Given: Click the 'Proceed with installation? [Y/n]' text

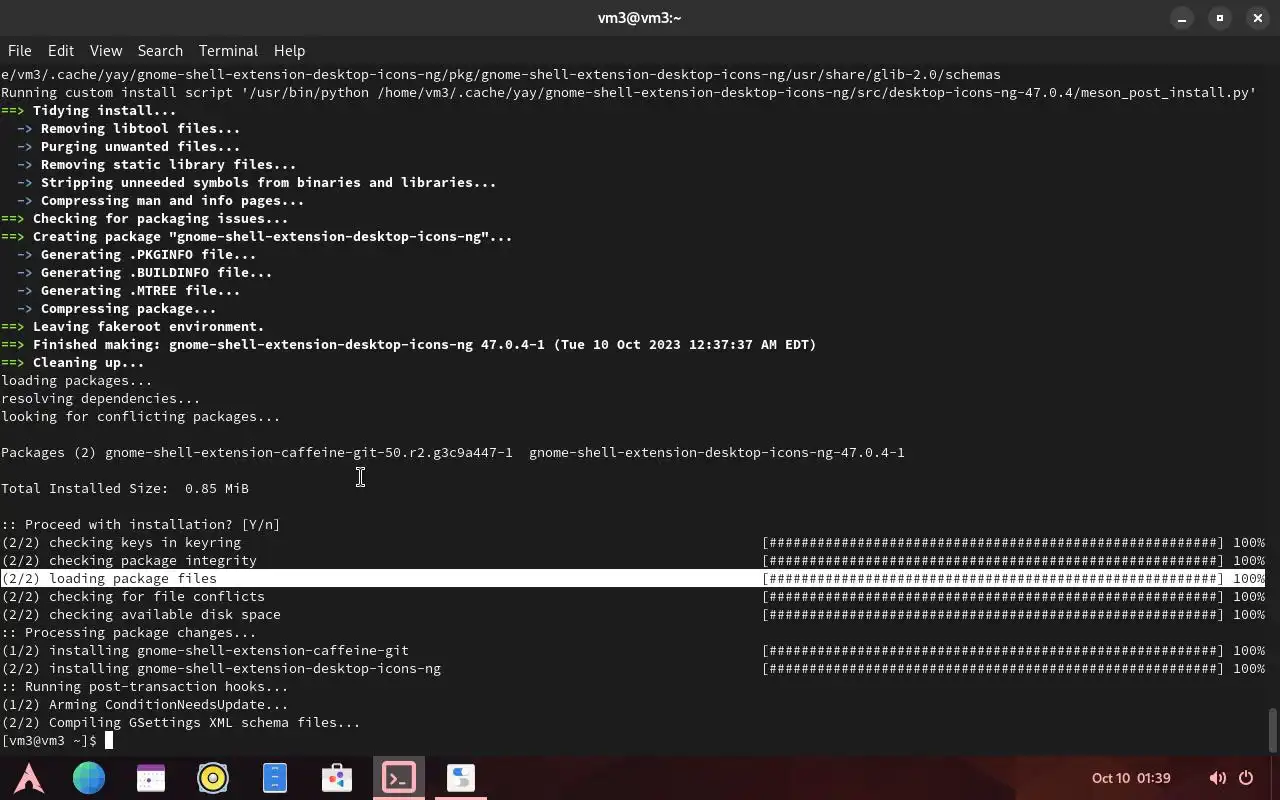Looking at the screenshot, I should tap(141, 524).
